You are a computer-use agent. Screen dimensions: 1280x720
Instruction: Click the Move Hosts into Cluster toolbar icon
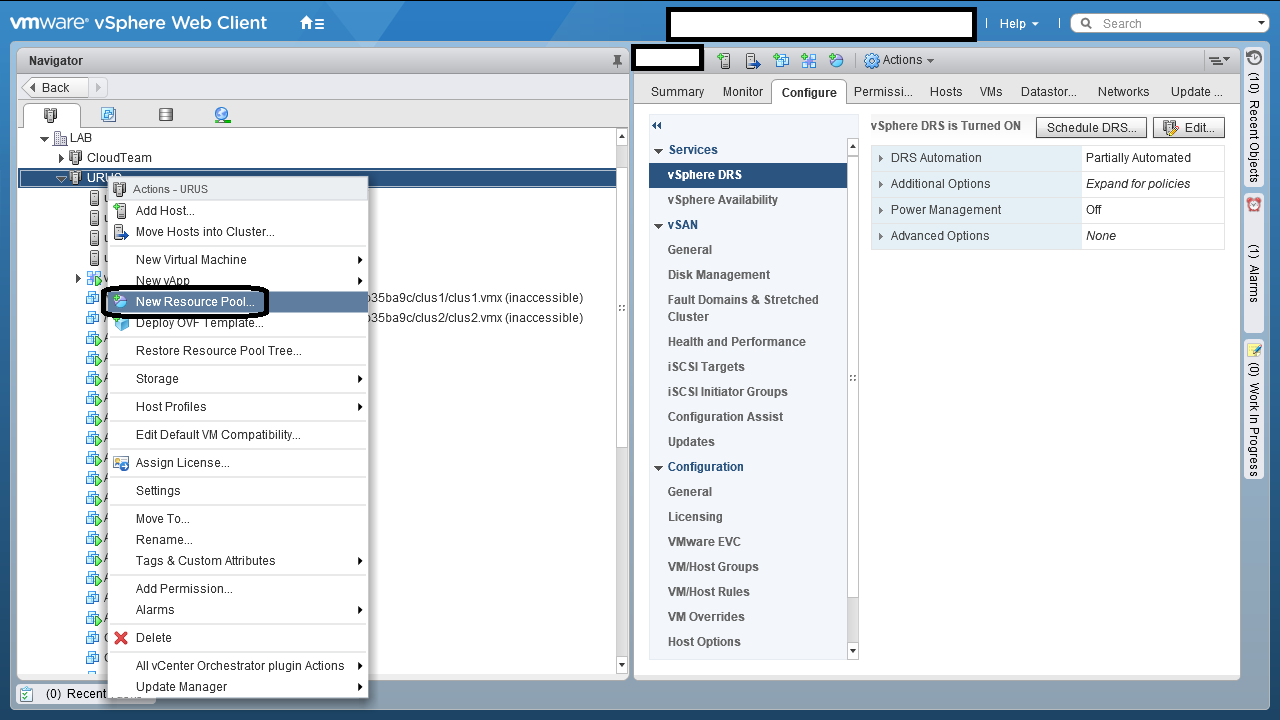coord(753,61)
